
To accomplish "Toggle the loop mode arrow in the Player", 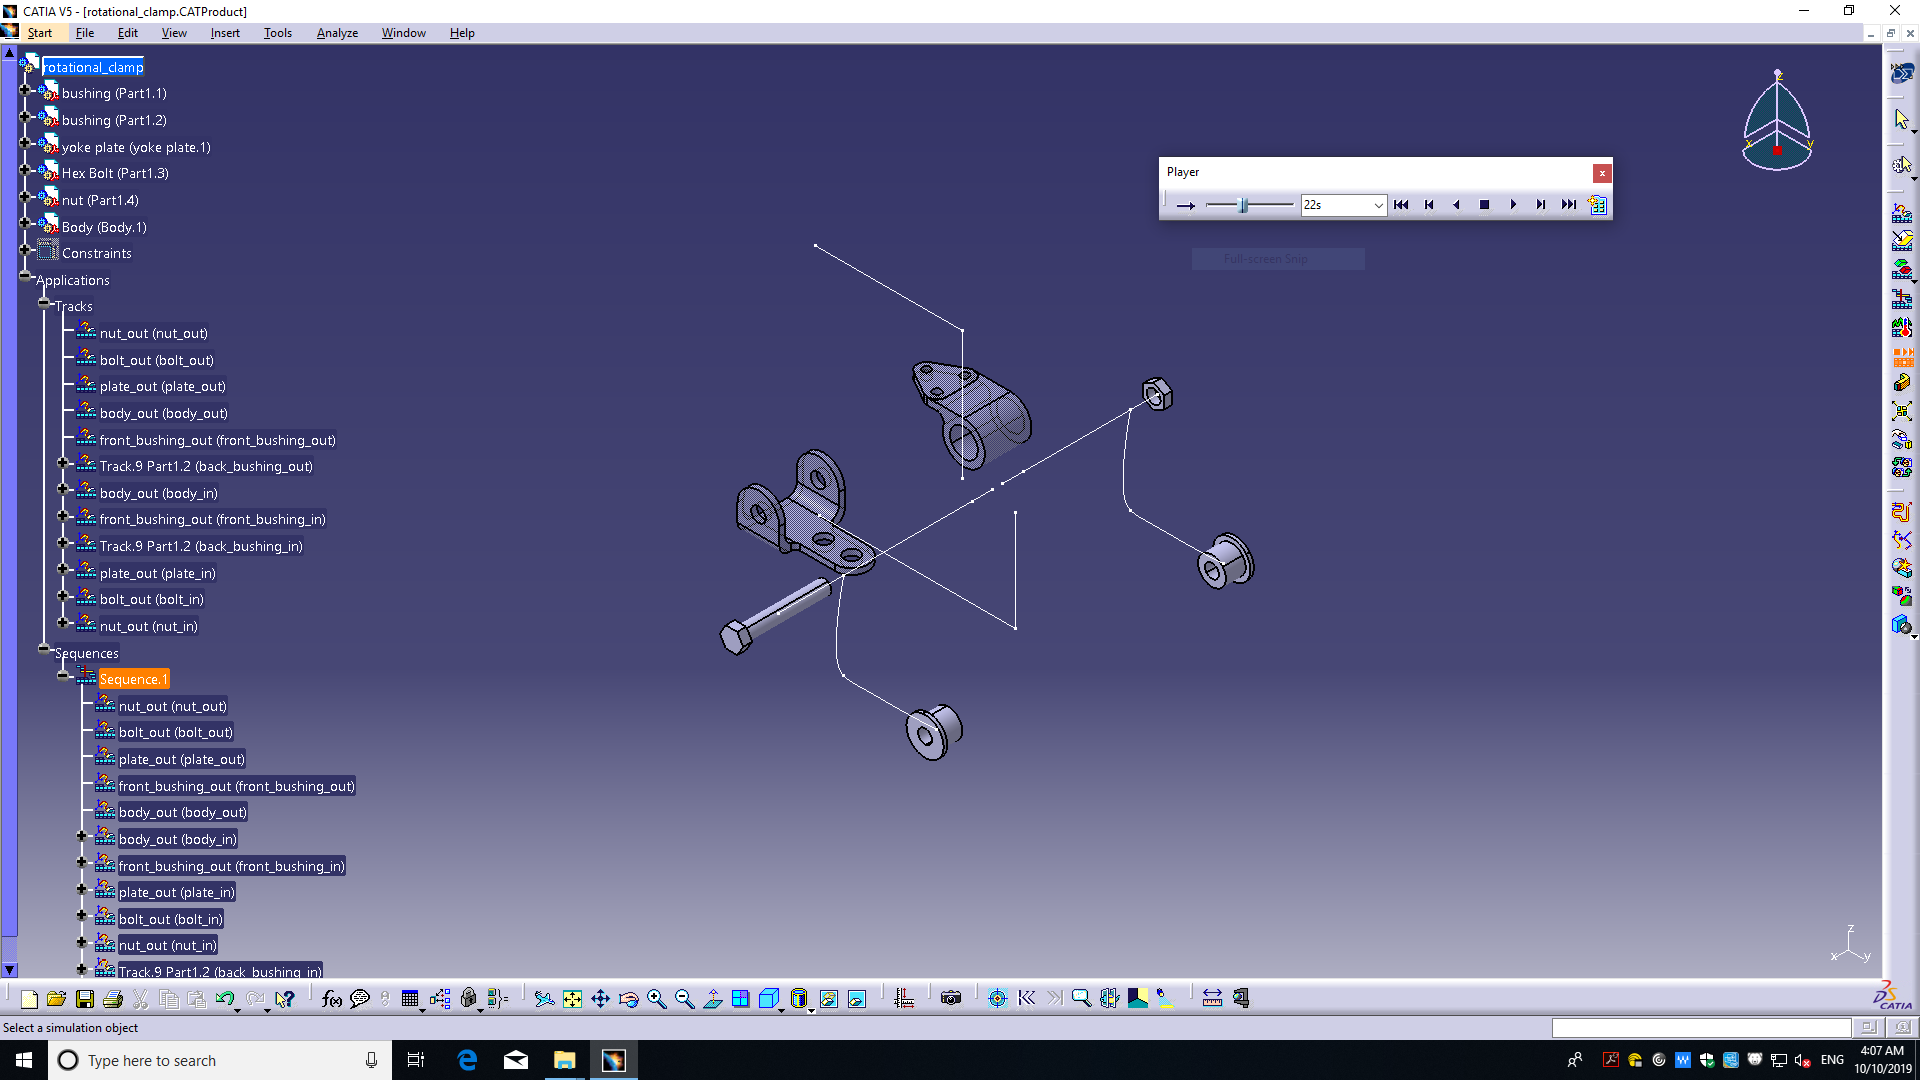I will pyautogui.click(x=1186, y=205).
